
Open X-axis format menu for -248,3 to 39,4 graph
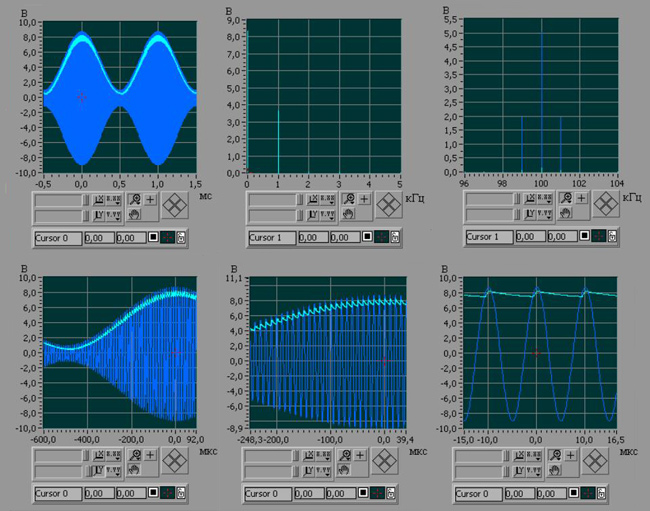click(x=323, y=456)
